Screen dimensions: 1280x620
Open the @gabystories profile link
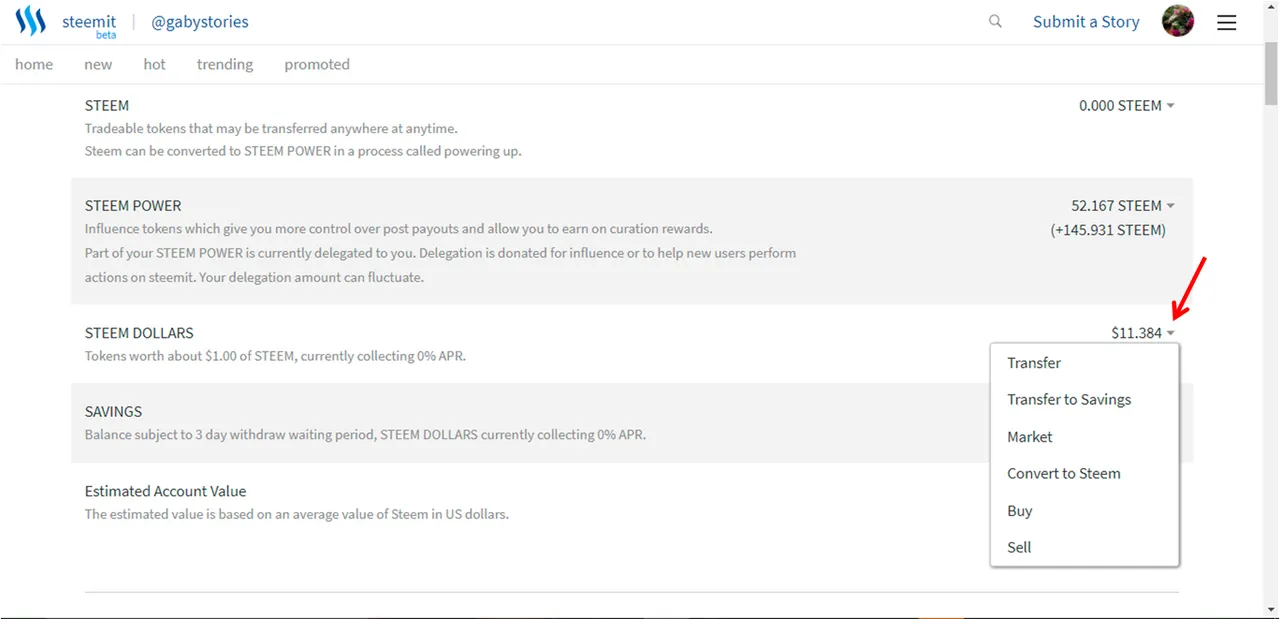tap(200, 22)
